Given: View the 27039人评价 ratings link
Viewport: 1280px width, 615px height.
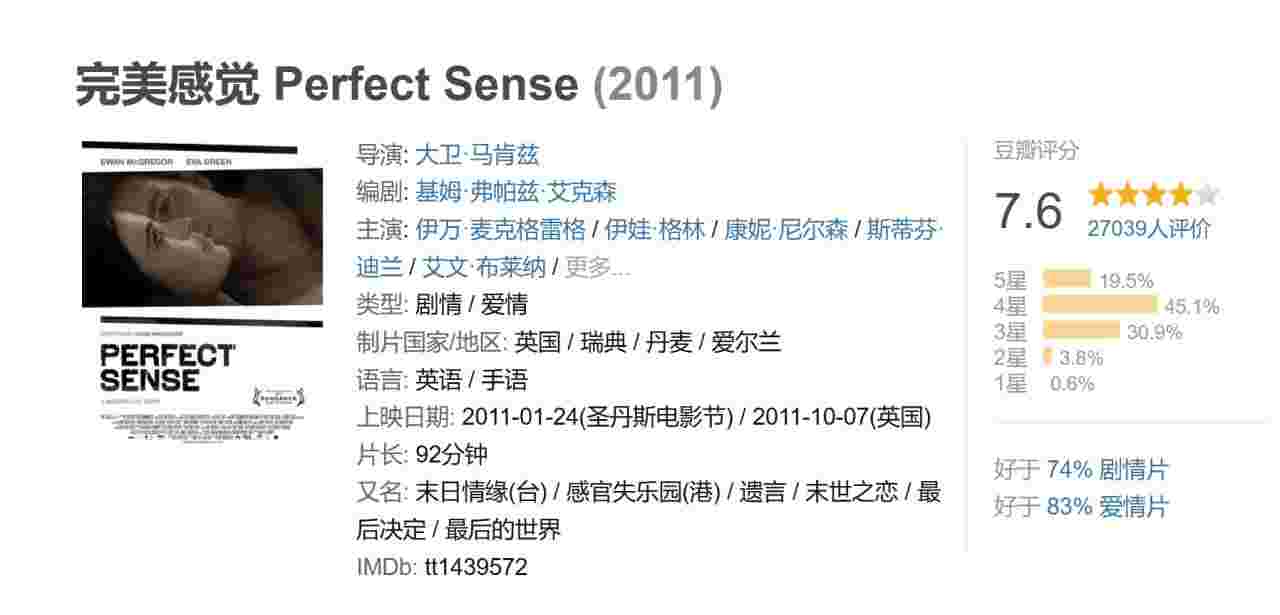Looking at the screenshot, I should (x=1149, y=229).
